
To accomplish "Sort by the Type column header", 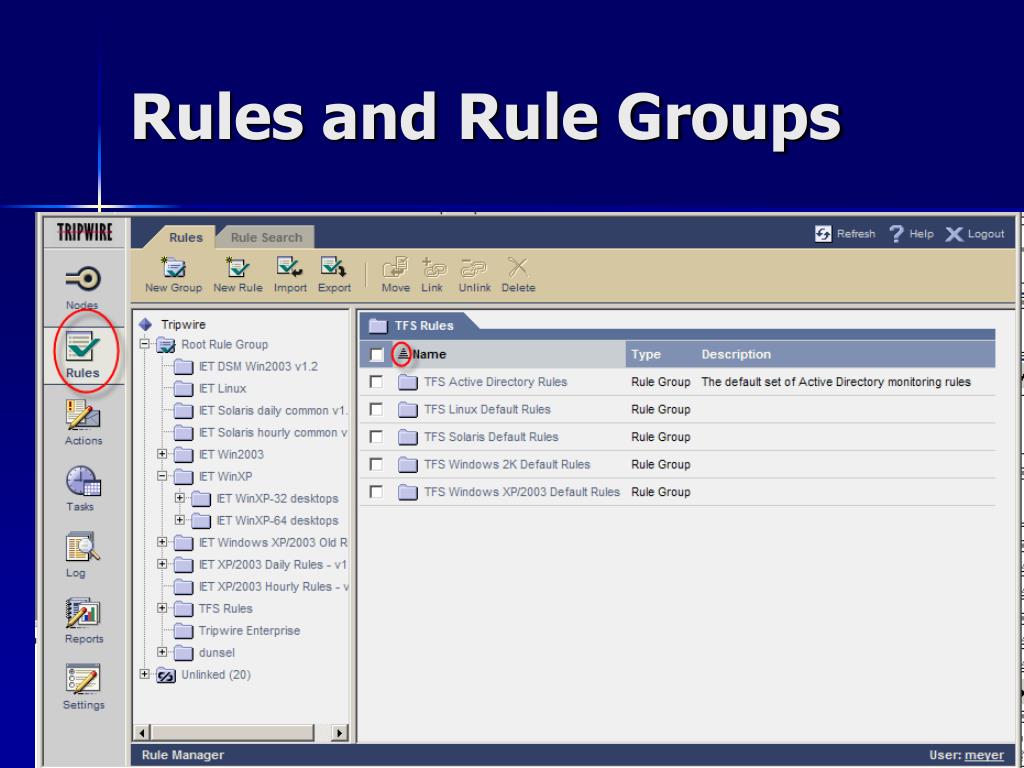I will [646, 354].
